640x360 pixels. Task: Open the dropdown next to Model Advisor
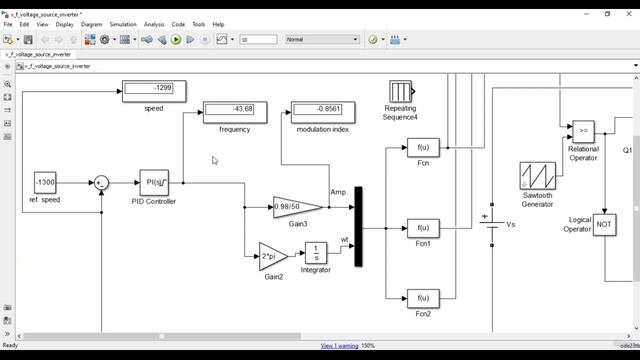[383, 40]
